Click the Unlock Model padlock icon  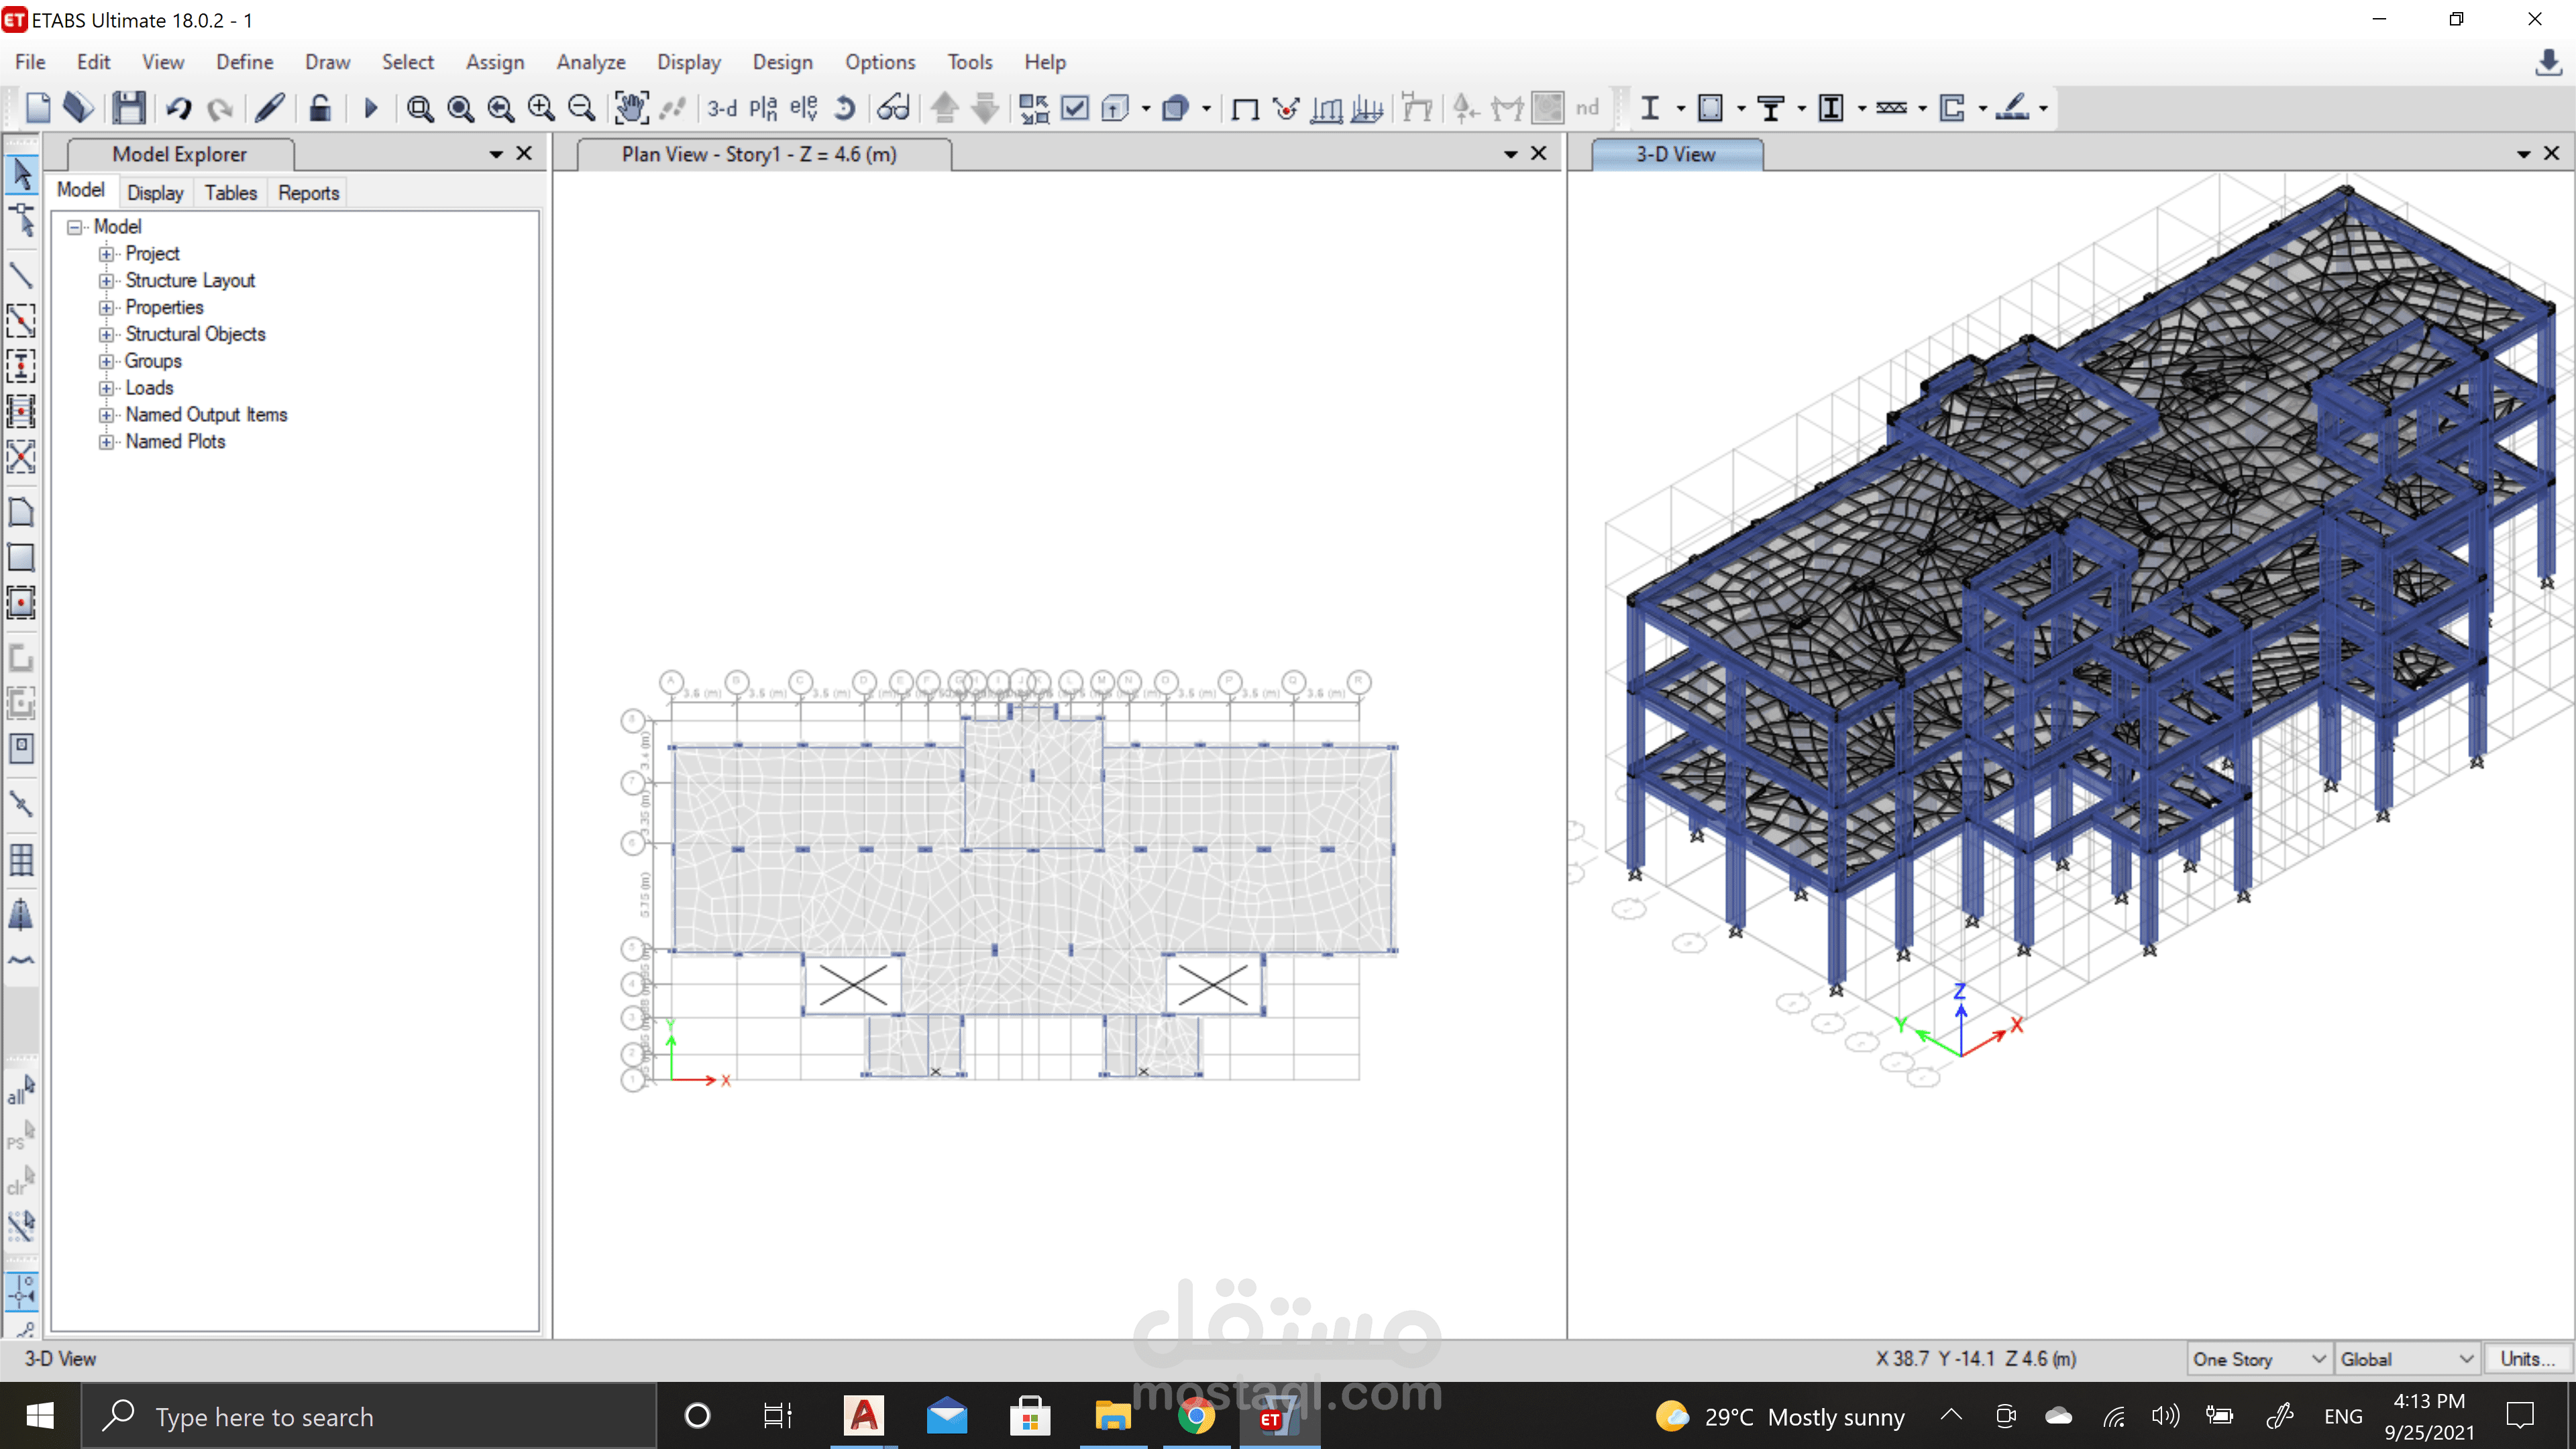[319, 108]
